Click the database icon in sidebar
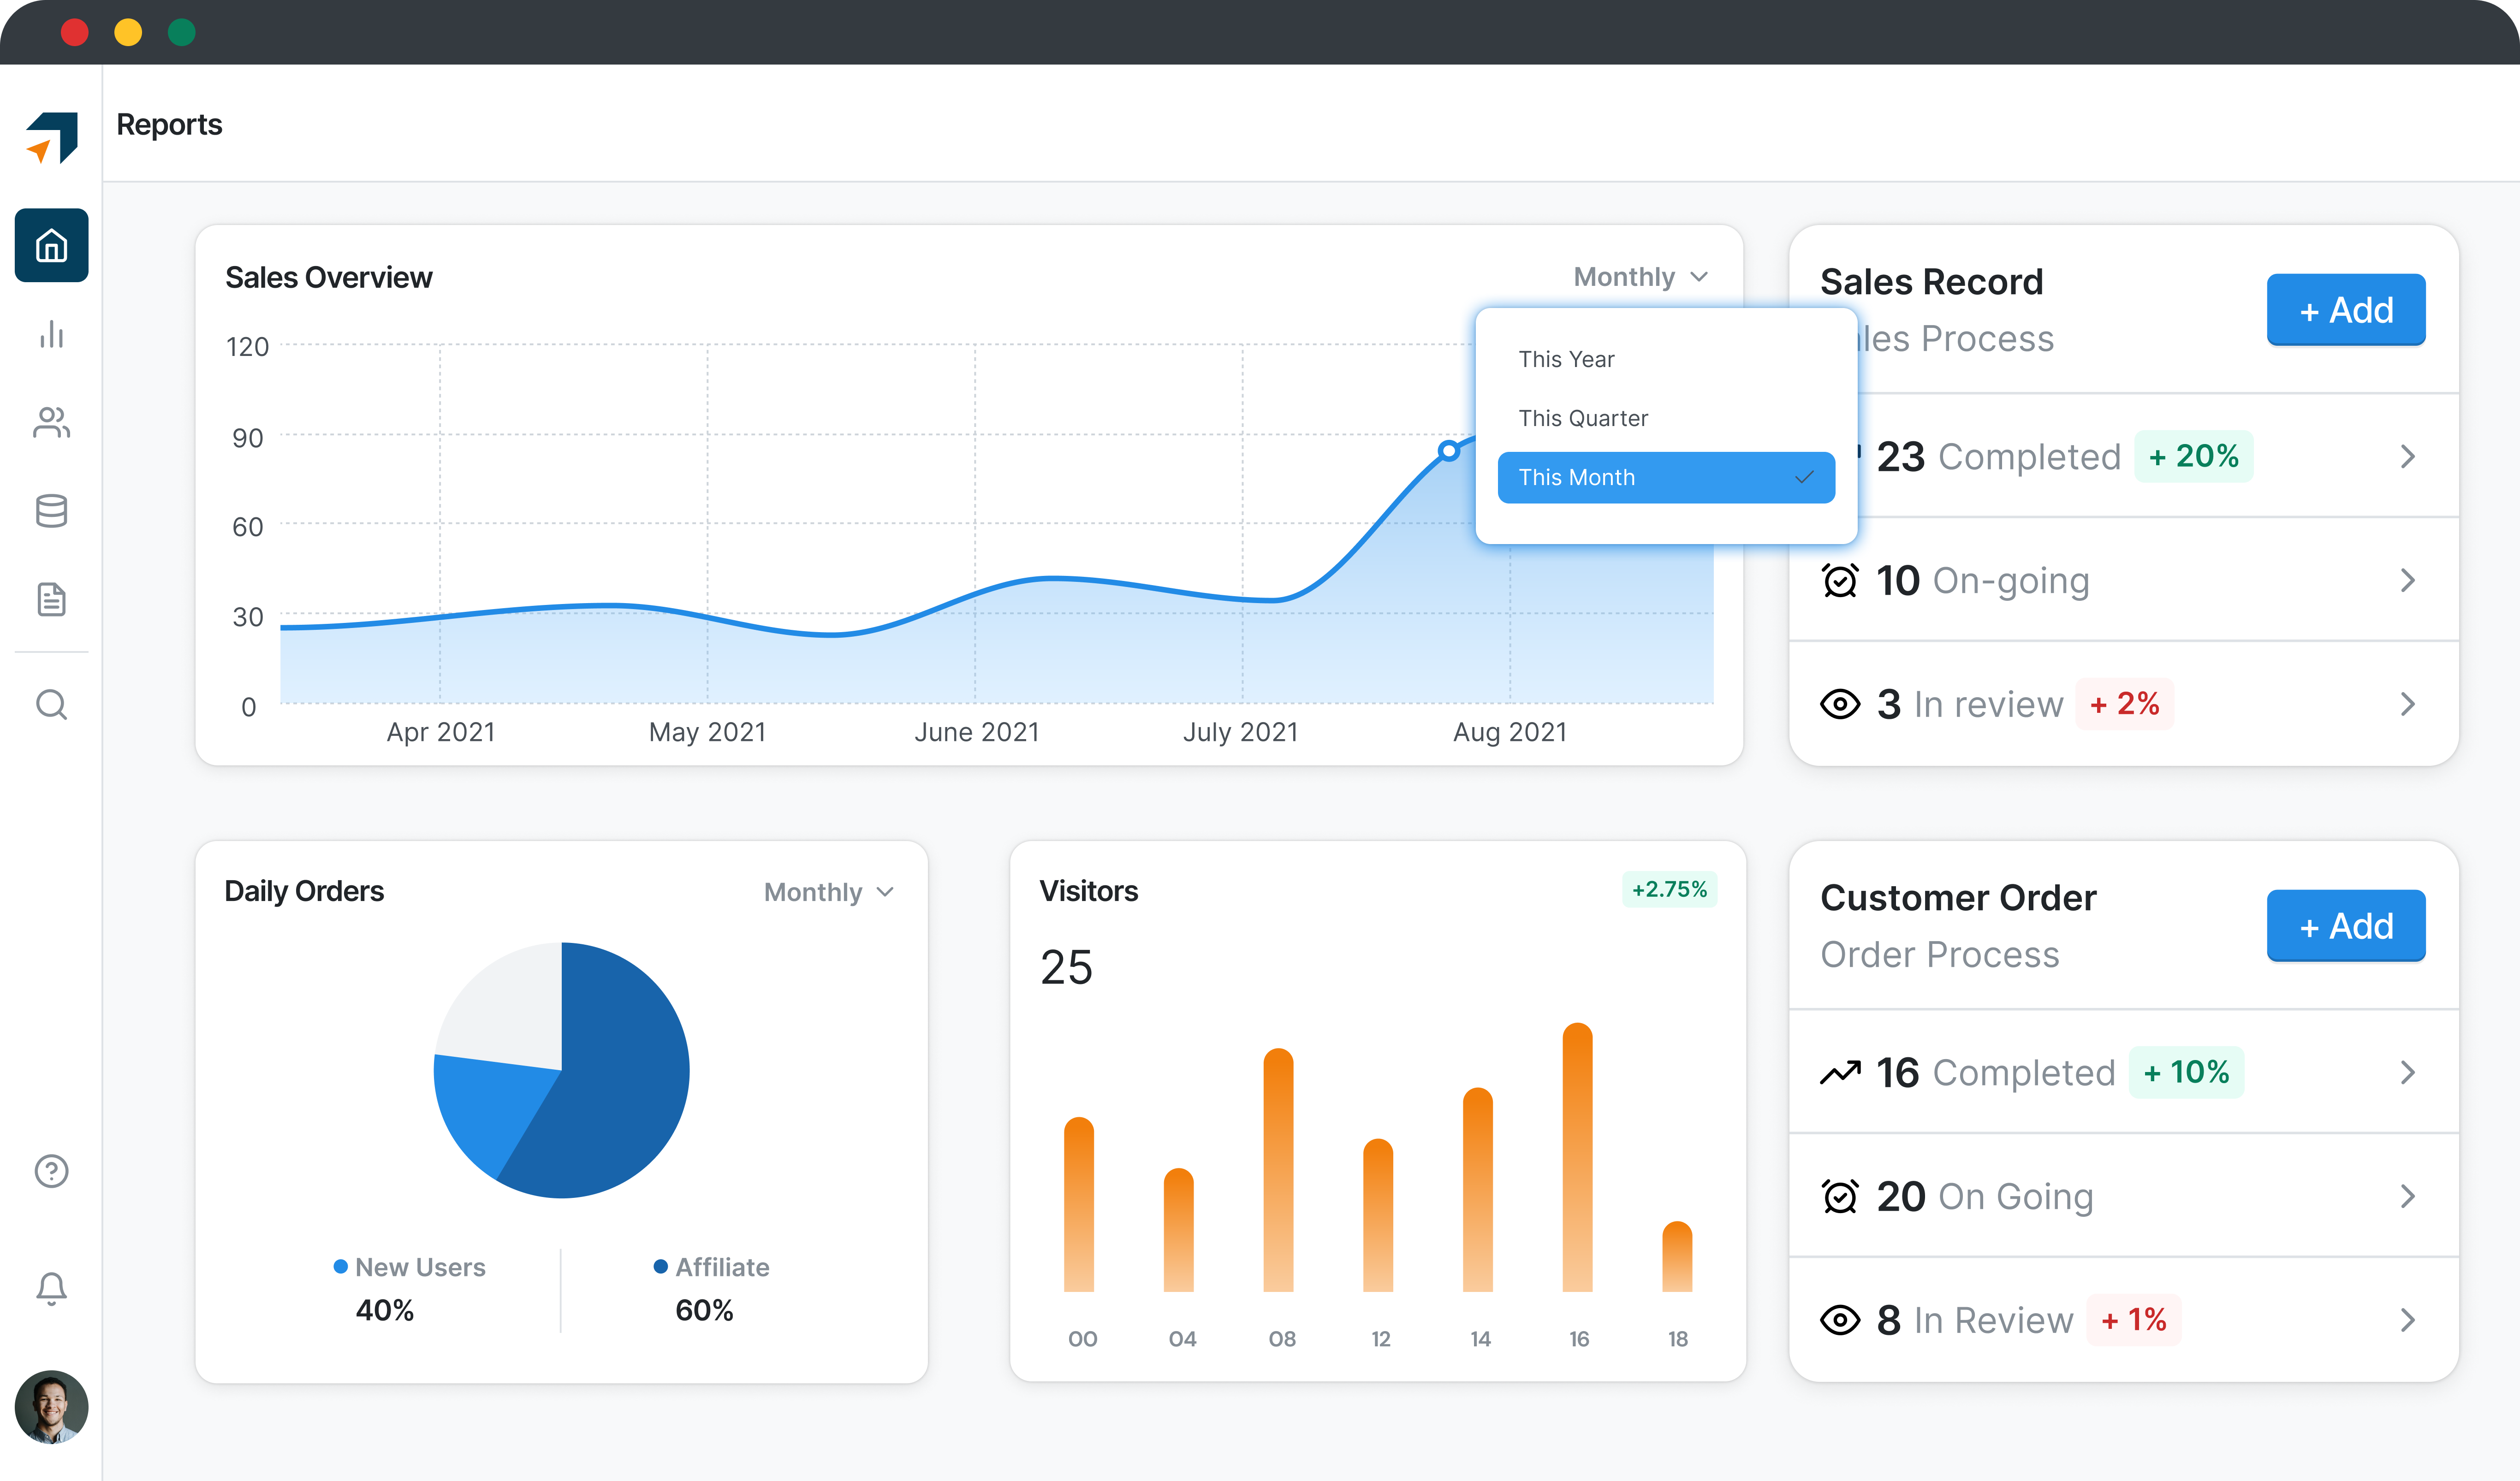Viewport: 2520px width, 1481px height. coord(51,511)
